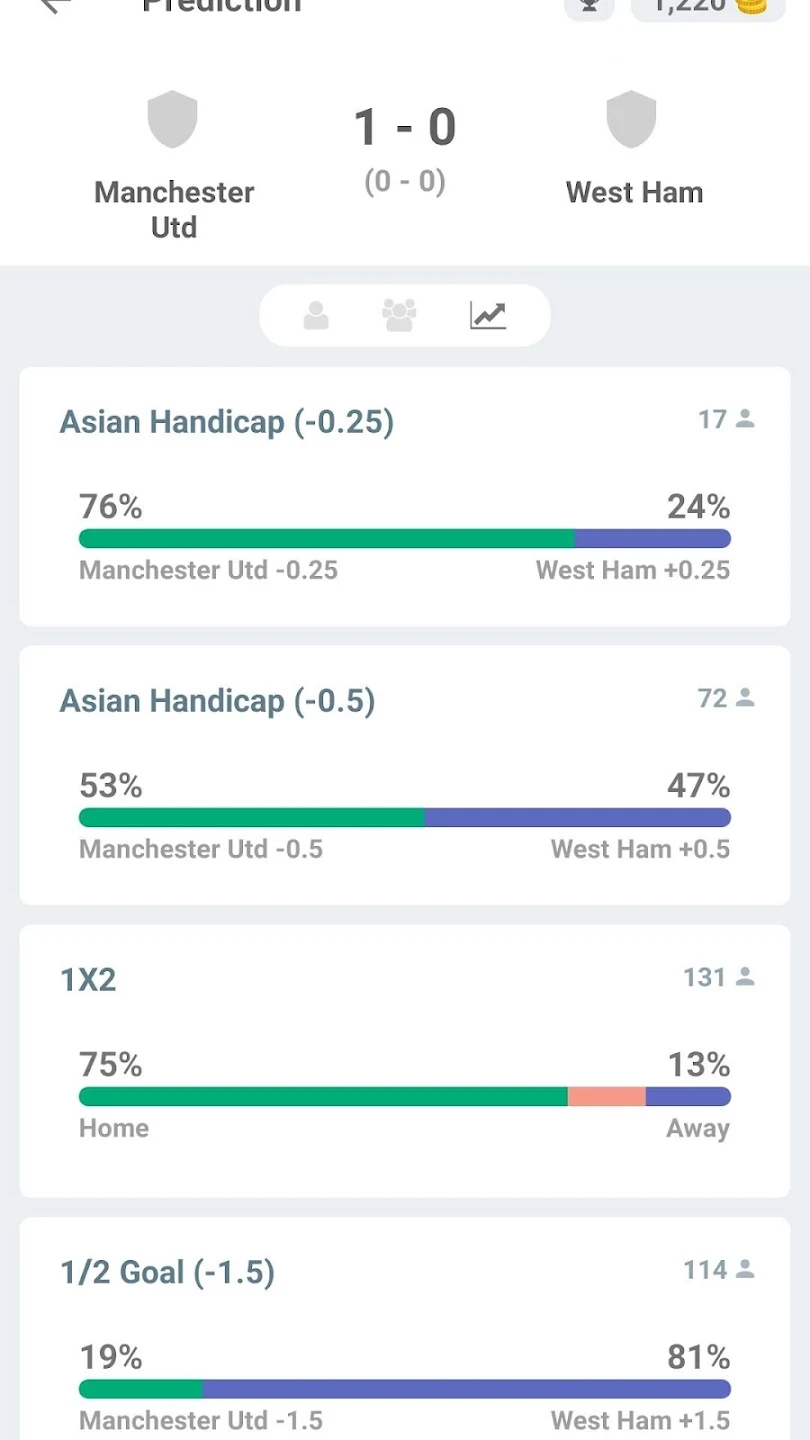Image resolution: width=810 pixels, height=1440 pixels.
Task: Tap the 72 voters person icon
Action: [745, 698]
